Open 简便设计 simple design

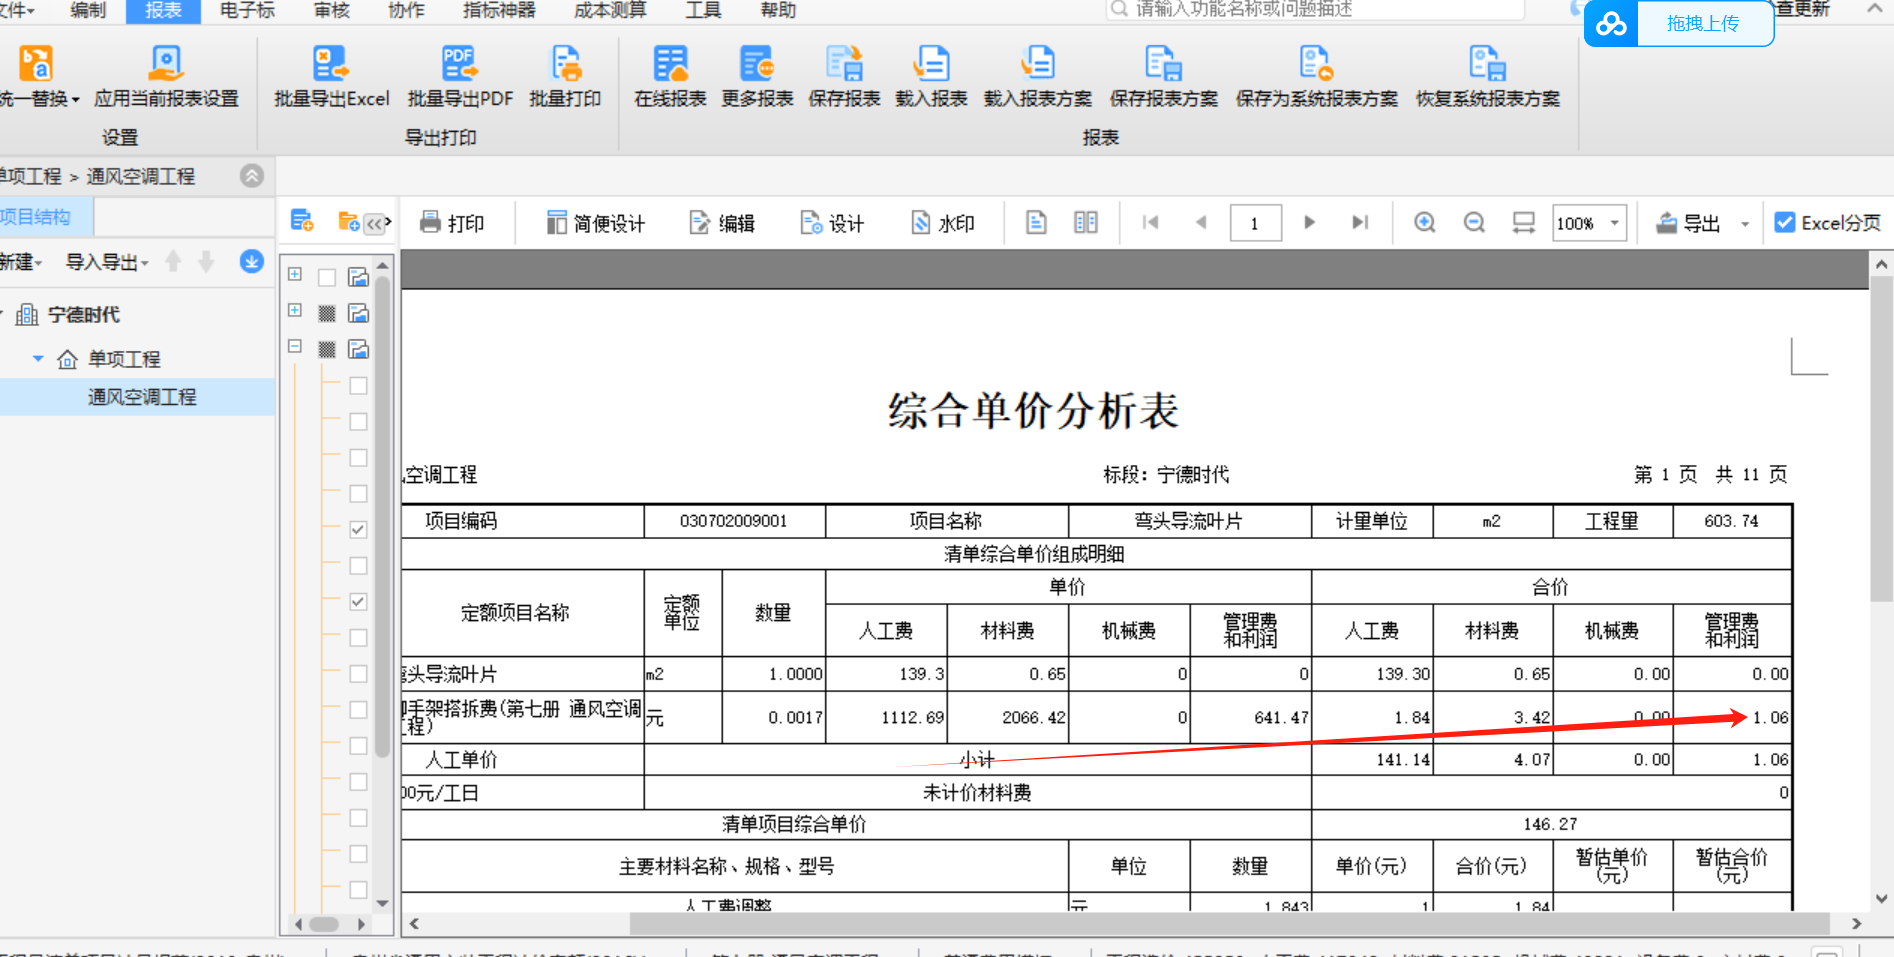pyautogui.click(x=596, y=223)
